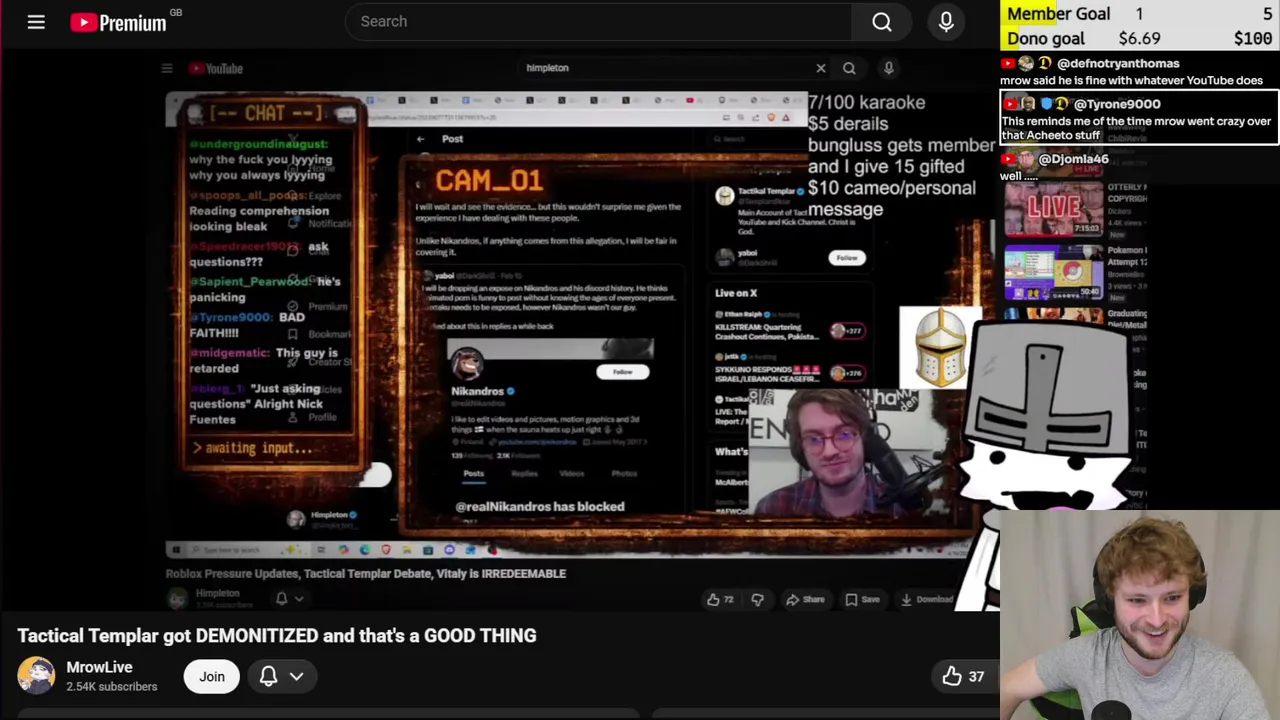Focus the top Search input field
This screenshot has height=720, width=1280.
[598, 21]
